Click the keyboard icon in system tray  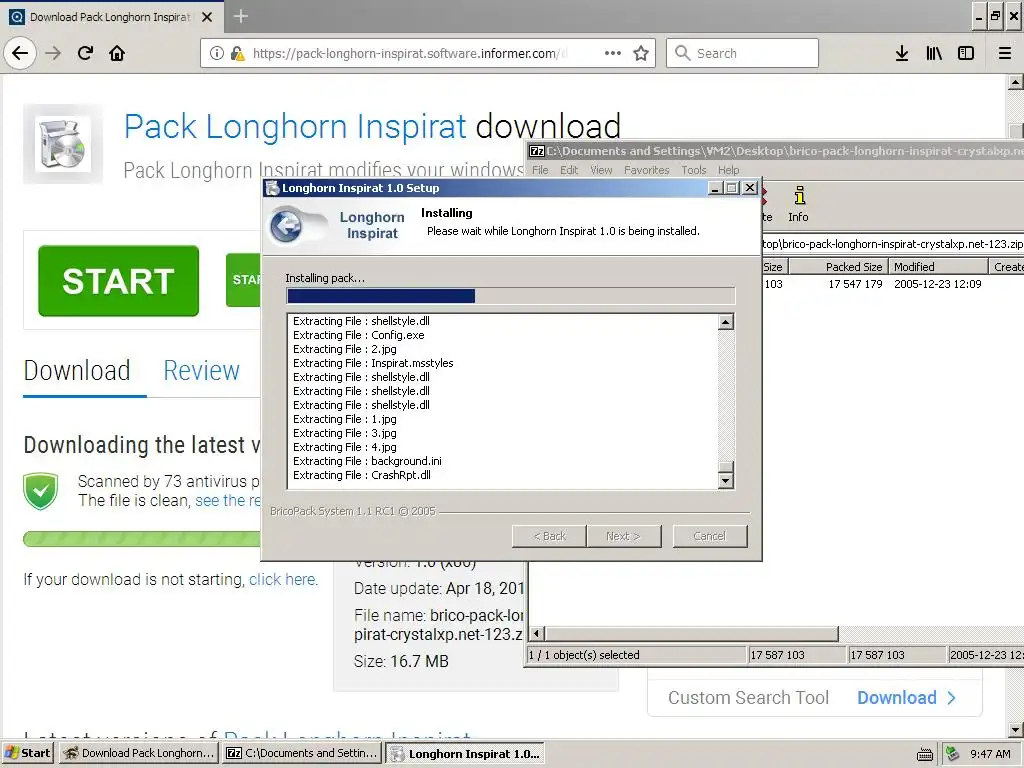925,754
